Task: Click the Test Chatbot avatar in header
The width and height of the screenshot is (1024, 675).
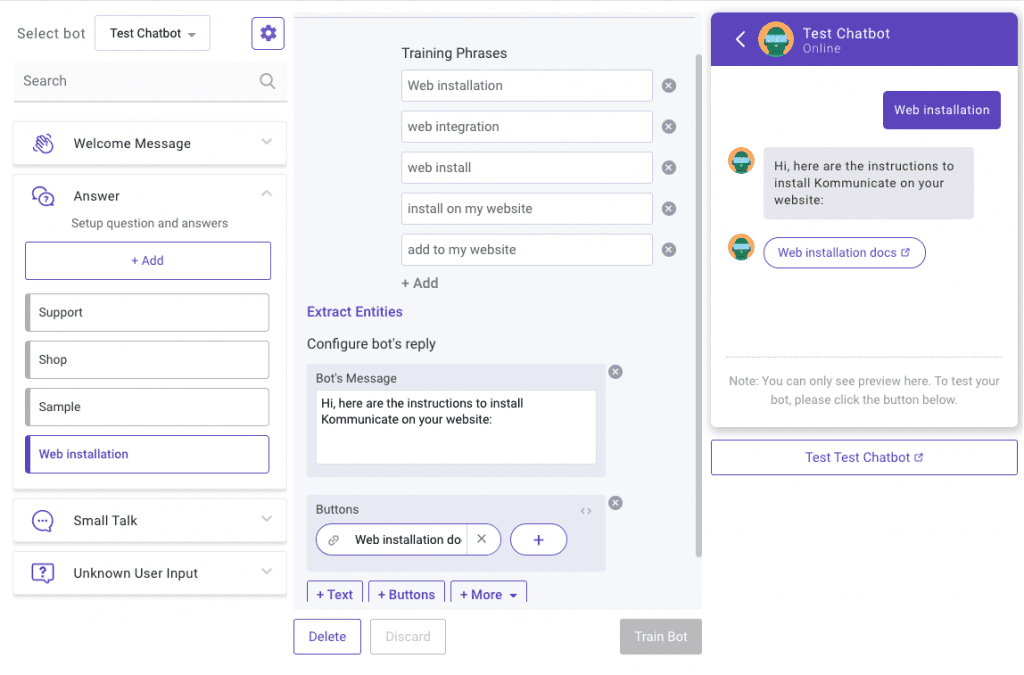Action: point(775,39)
